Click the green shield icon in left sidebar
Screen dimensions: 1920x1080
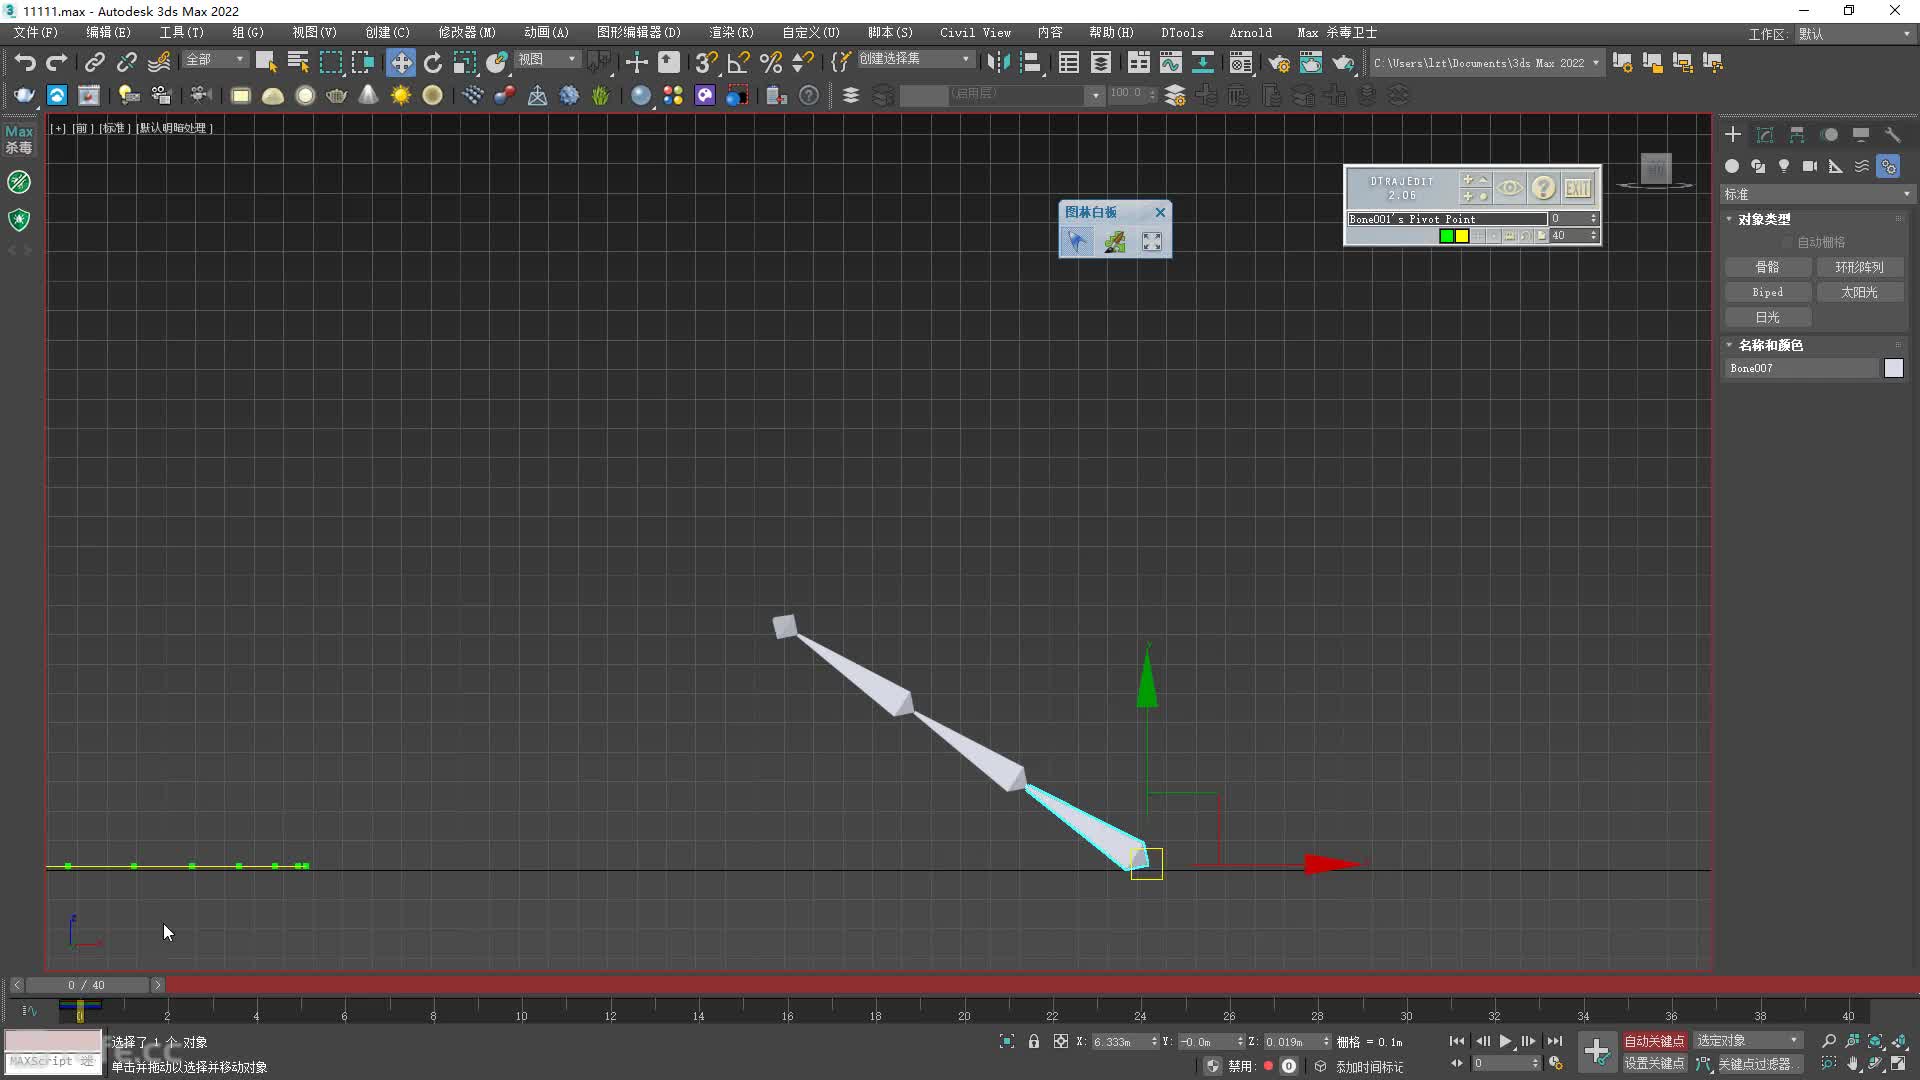(x=19, y=219)
